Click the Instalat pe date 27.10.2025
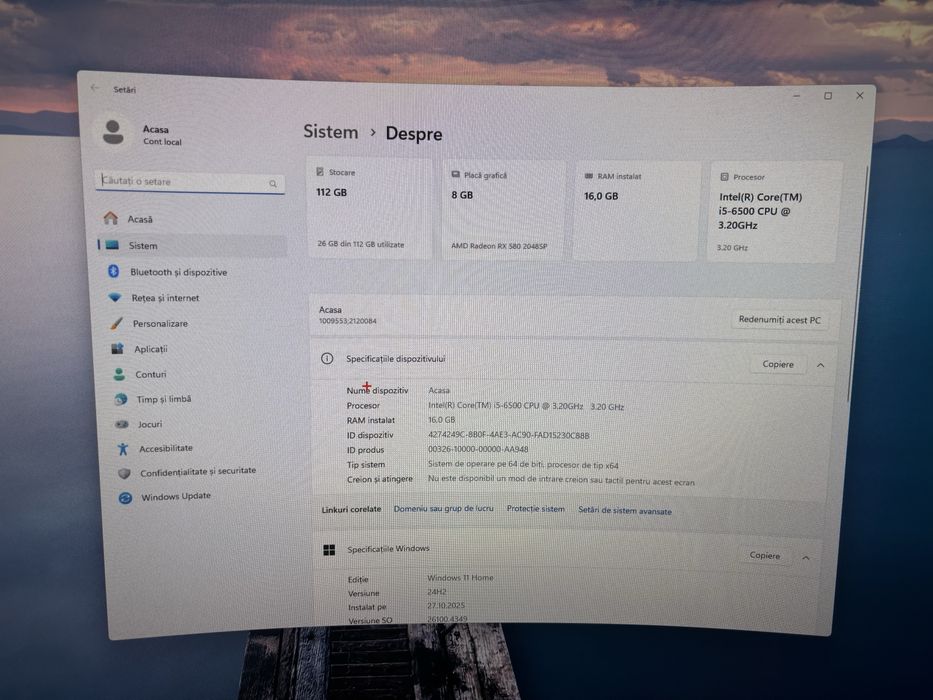 click(x=446, y=605)
